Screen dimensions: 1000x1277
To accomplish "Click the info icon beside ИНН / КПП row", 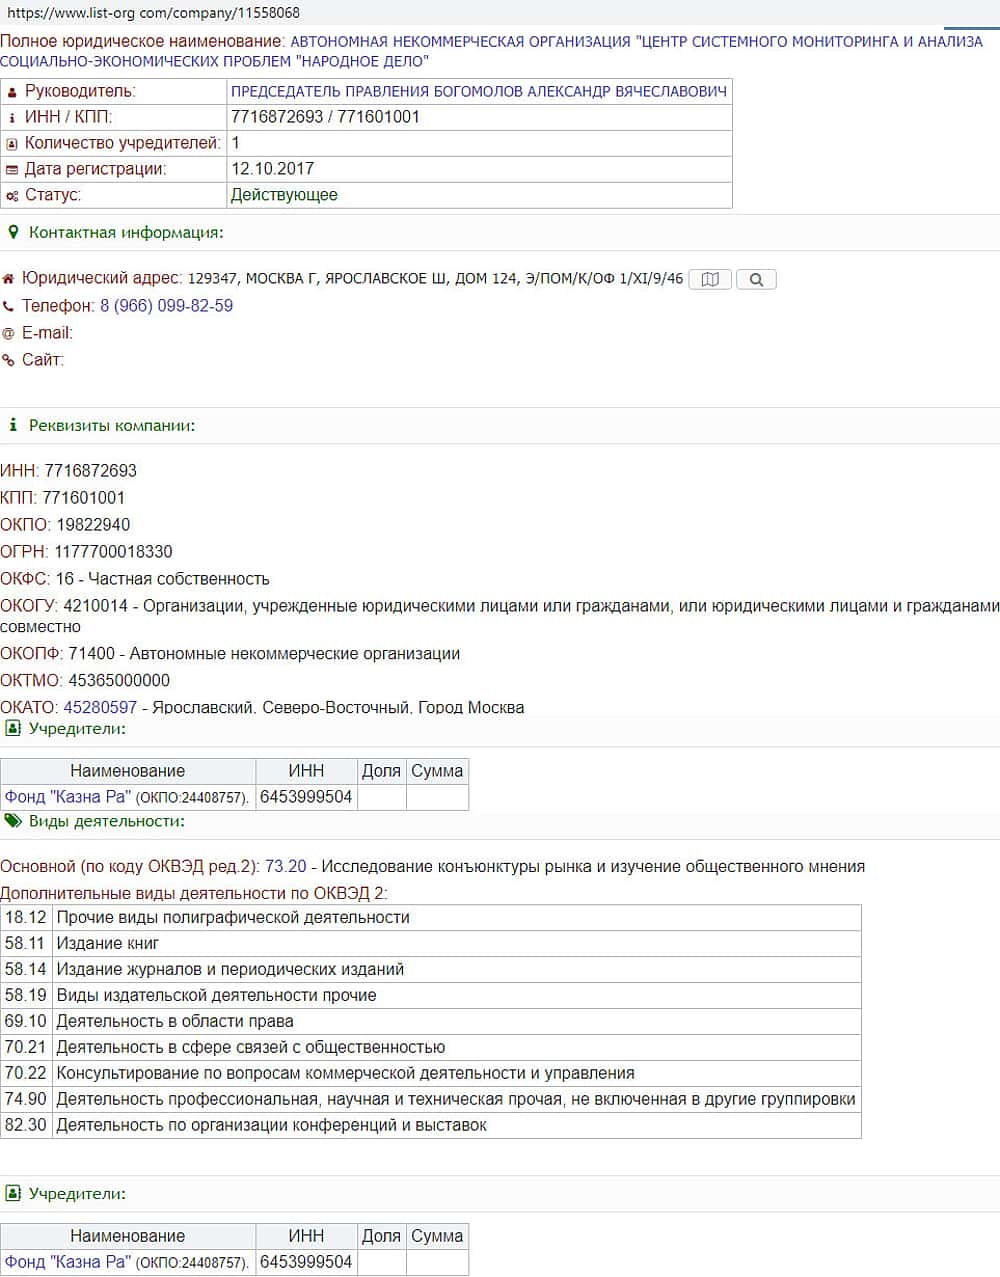I will [12, 118].
